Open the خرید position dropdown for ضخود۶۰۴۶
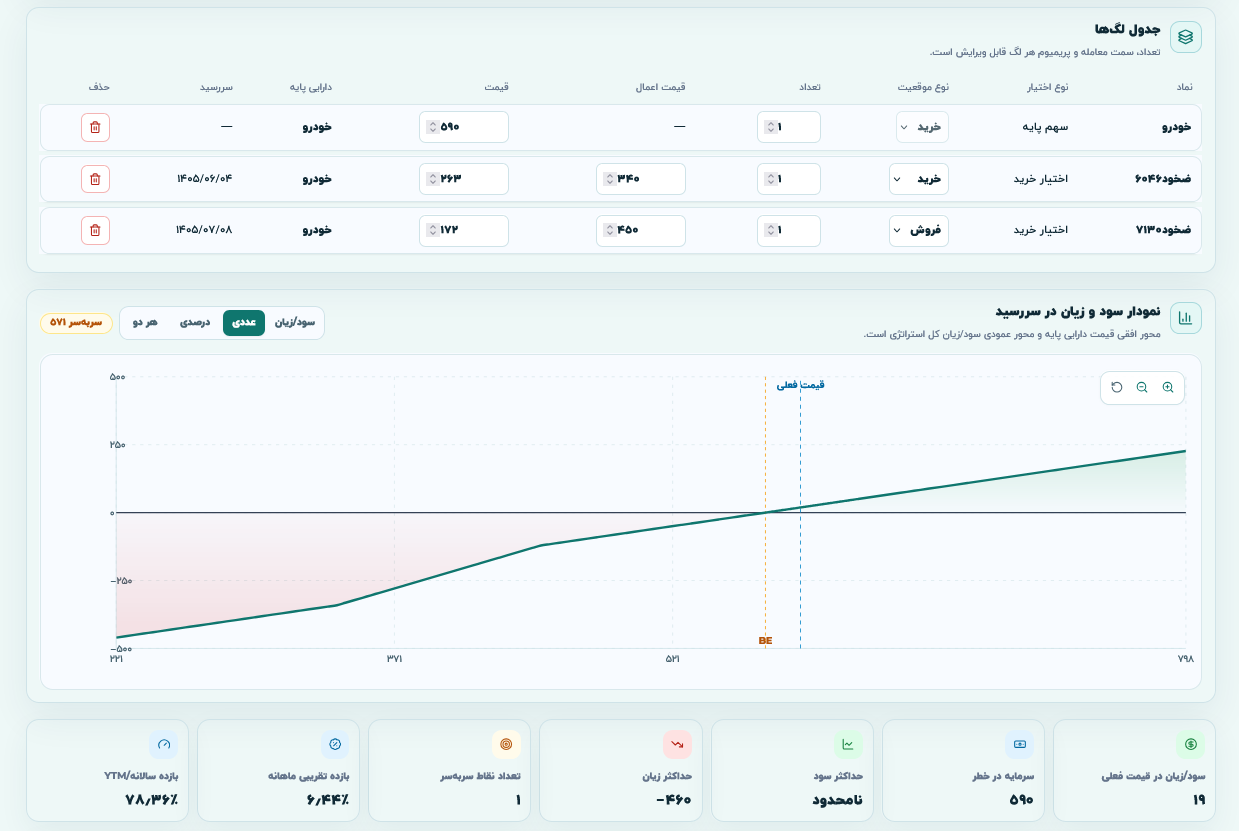The height and width of the screenshot is (831, 1240). tap(919, 179)
